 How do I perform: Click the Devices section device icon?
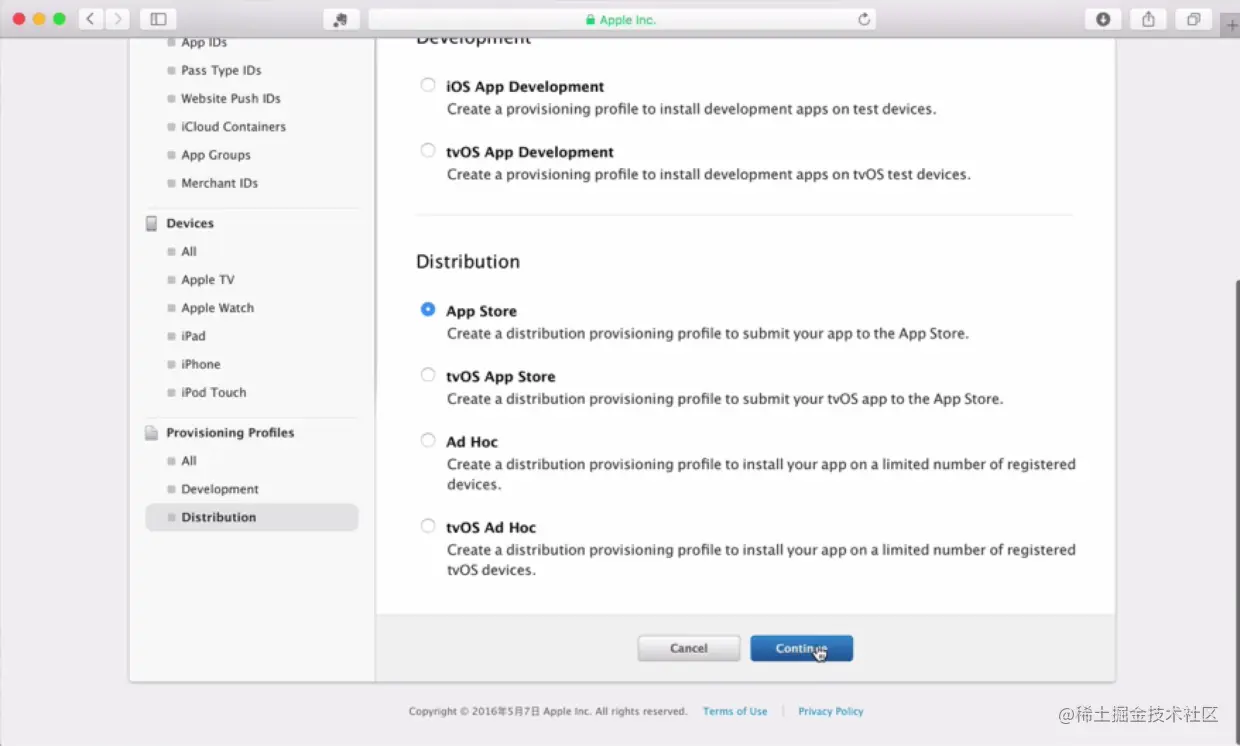coord(152,223)
